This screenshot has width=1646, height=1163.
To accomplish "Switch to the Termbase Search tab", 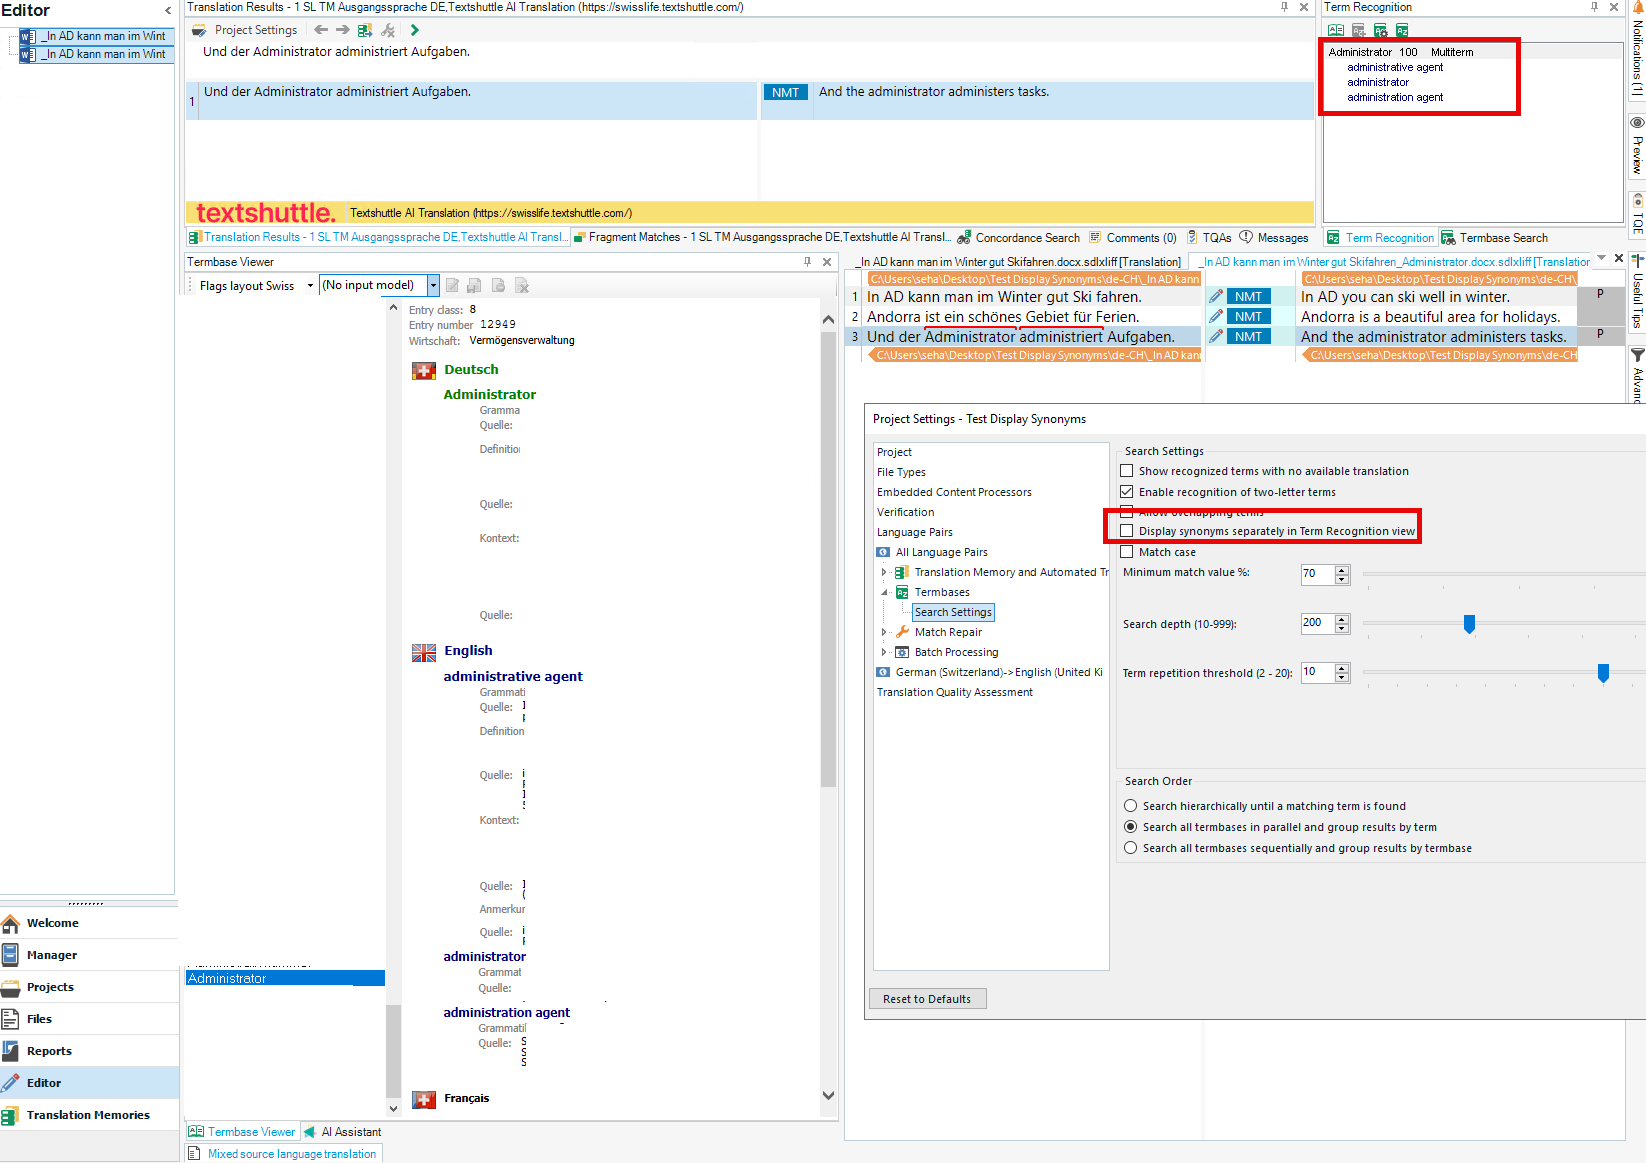I will [x=1494, y=238].
